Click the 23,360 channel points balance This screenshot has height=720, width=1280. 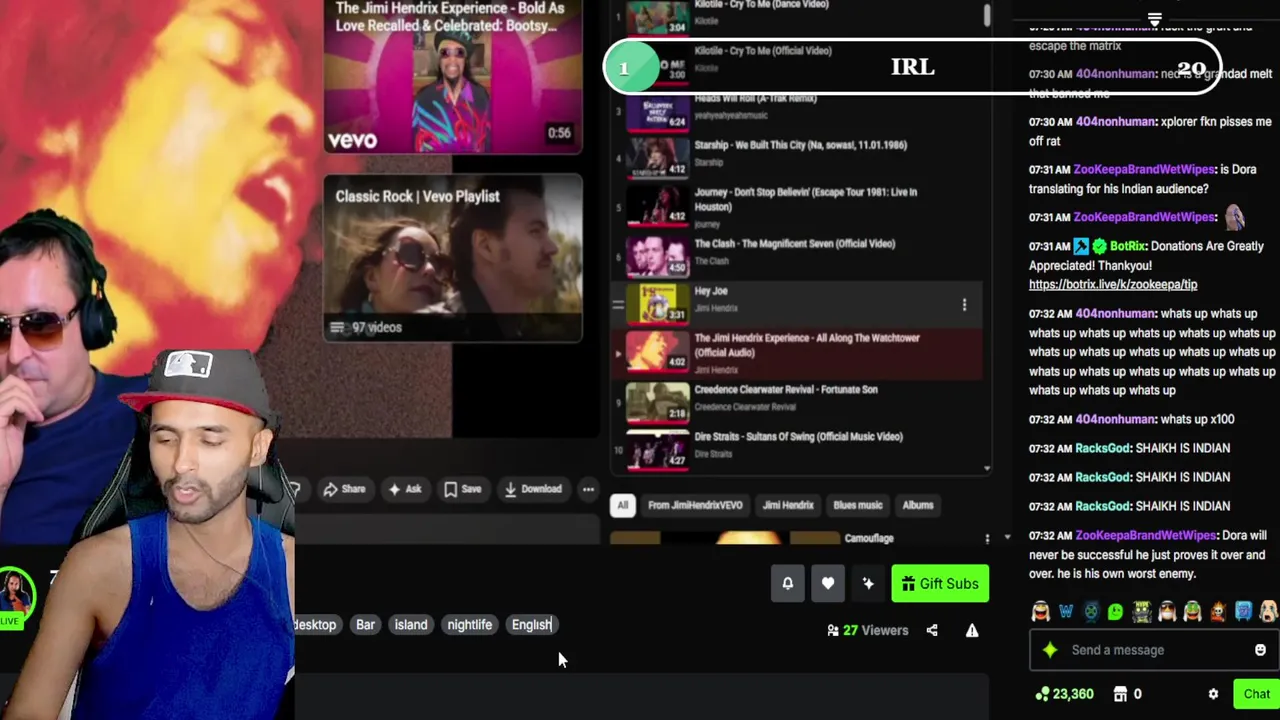point(1064,694)
